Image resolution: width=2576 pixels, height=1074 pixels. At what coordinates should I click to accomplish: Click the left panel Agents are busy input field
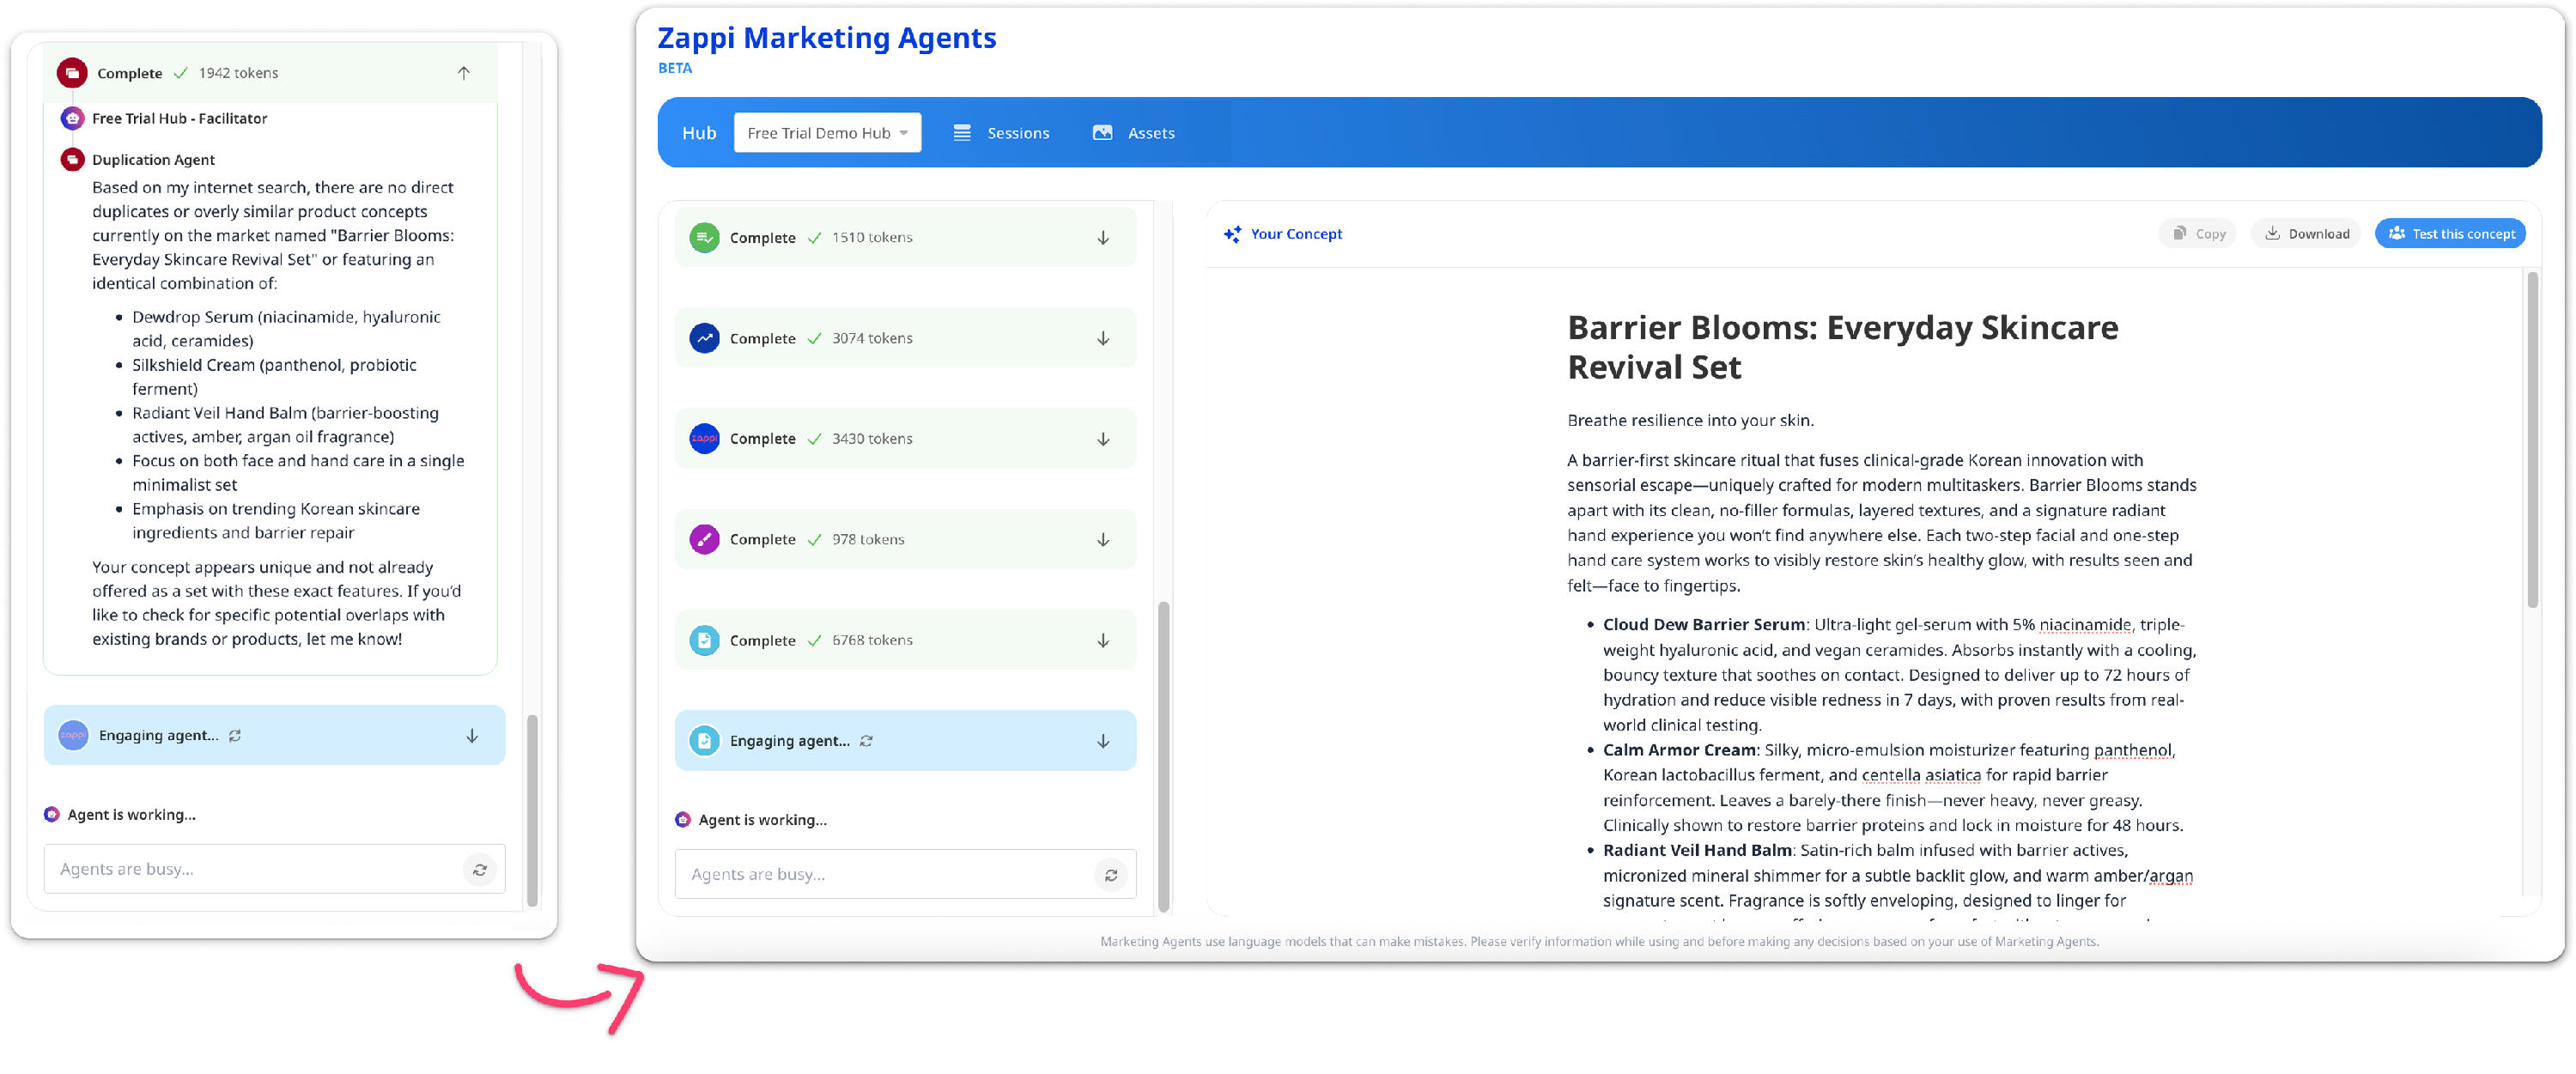point(274,869)
